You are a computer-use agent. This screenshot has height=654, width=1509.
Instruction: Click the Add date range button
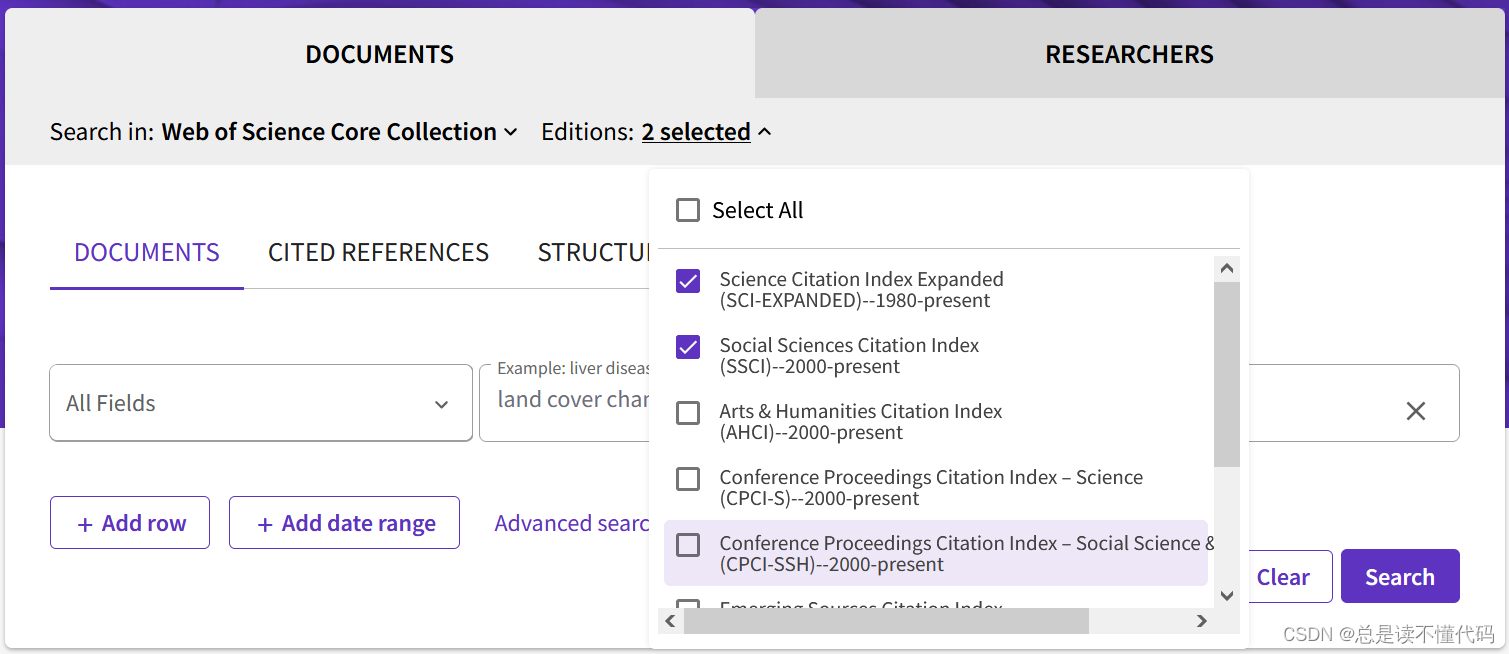[x=344, y=523]
